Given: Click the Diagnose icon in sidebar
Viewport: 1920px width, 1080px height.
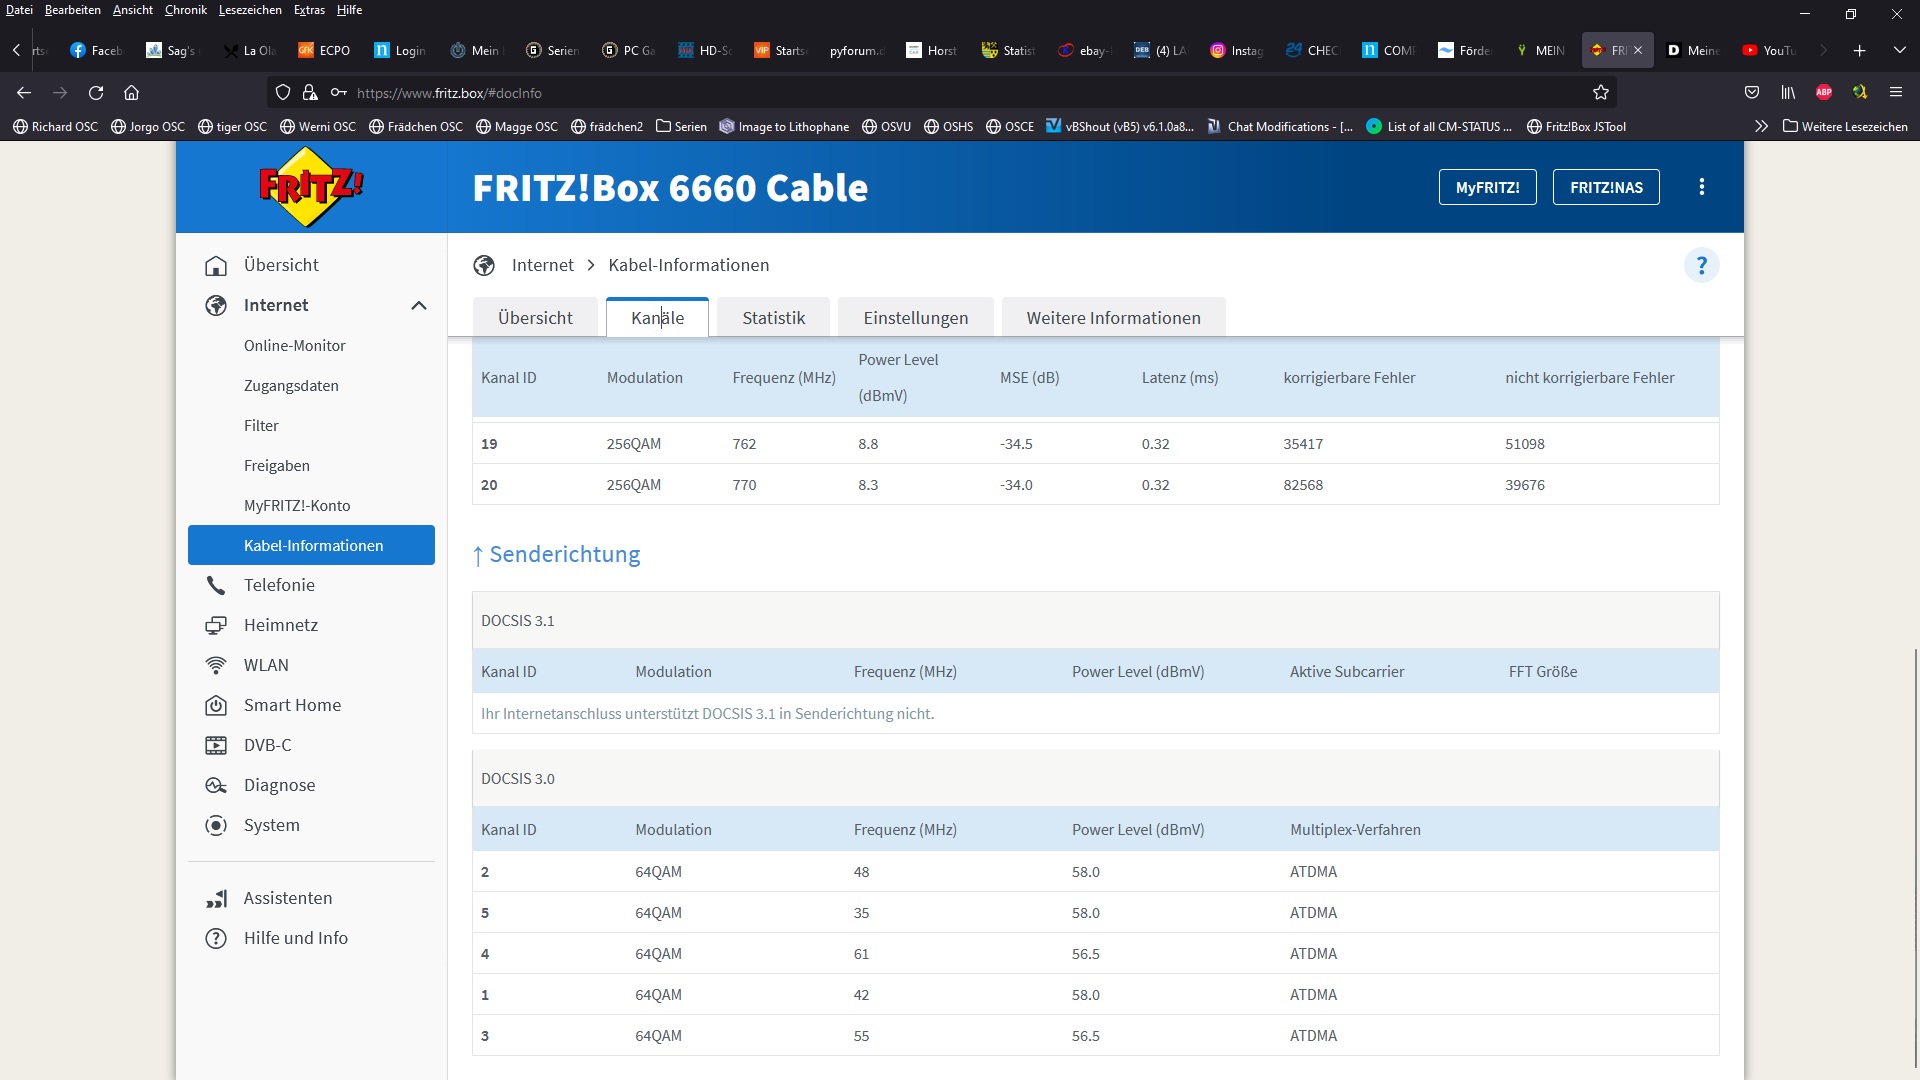Looking at the screenshot, I should (215, 785).
